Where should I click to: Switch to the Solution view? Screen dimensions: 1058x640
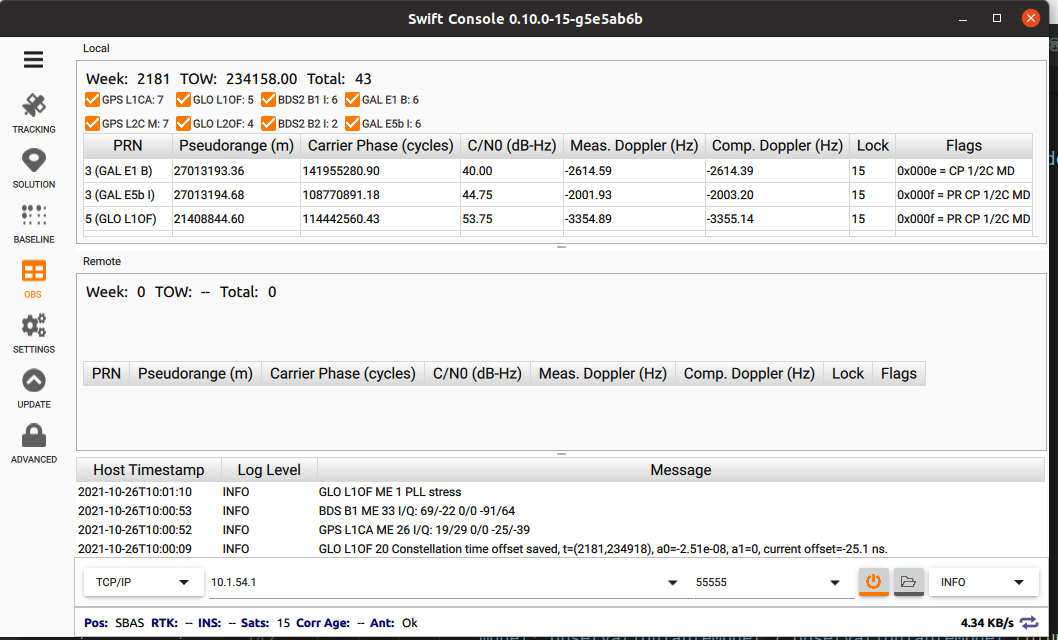(x=34, y=169)
